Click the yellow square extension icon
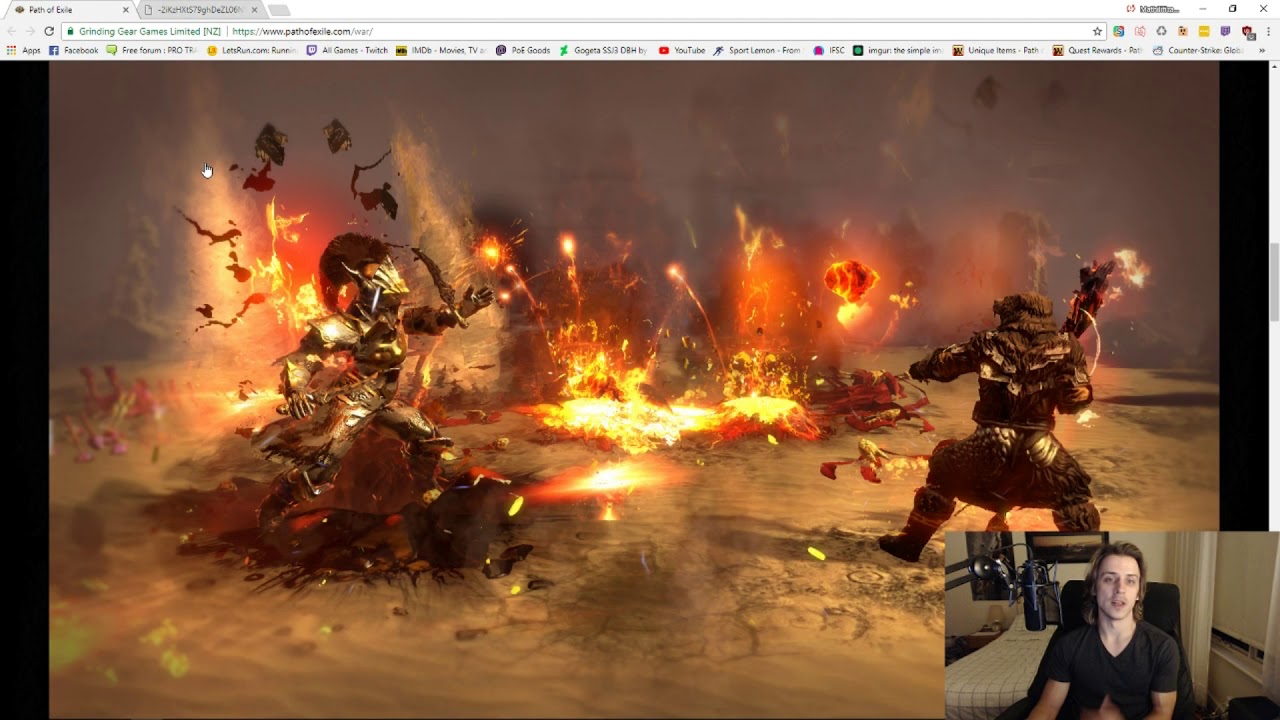The height and width of the screenshot is (720, 1280). click(x=1204, y=31)
